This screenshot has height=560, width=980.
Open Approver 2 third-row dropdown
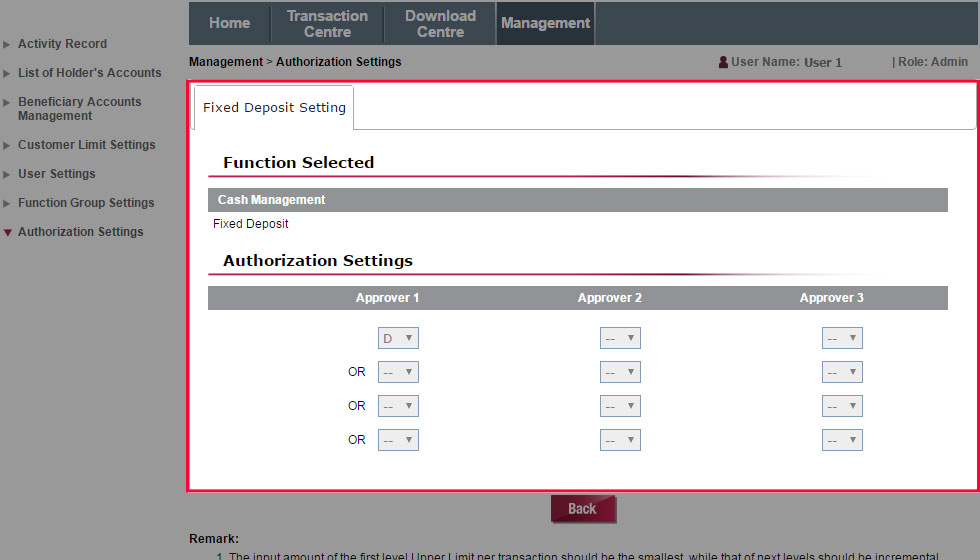(620, 406)
